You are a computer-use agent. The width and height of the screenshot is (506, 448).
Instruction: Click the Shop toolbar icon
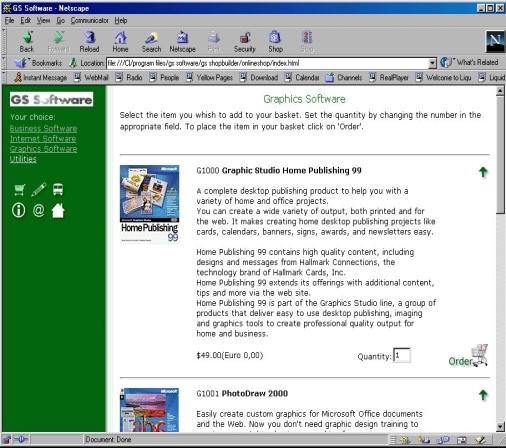tap(275, 42)
